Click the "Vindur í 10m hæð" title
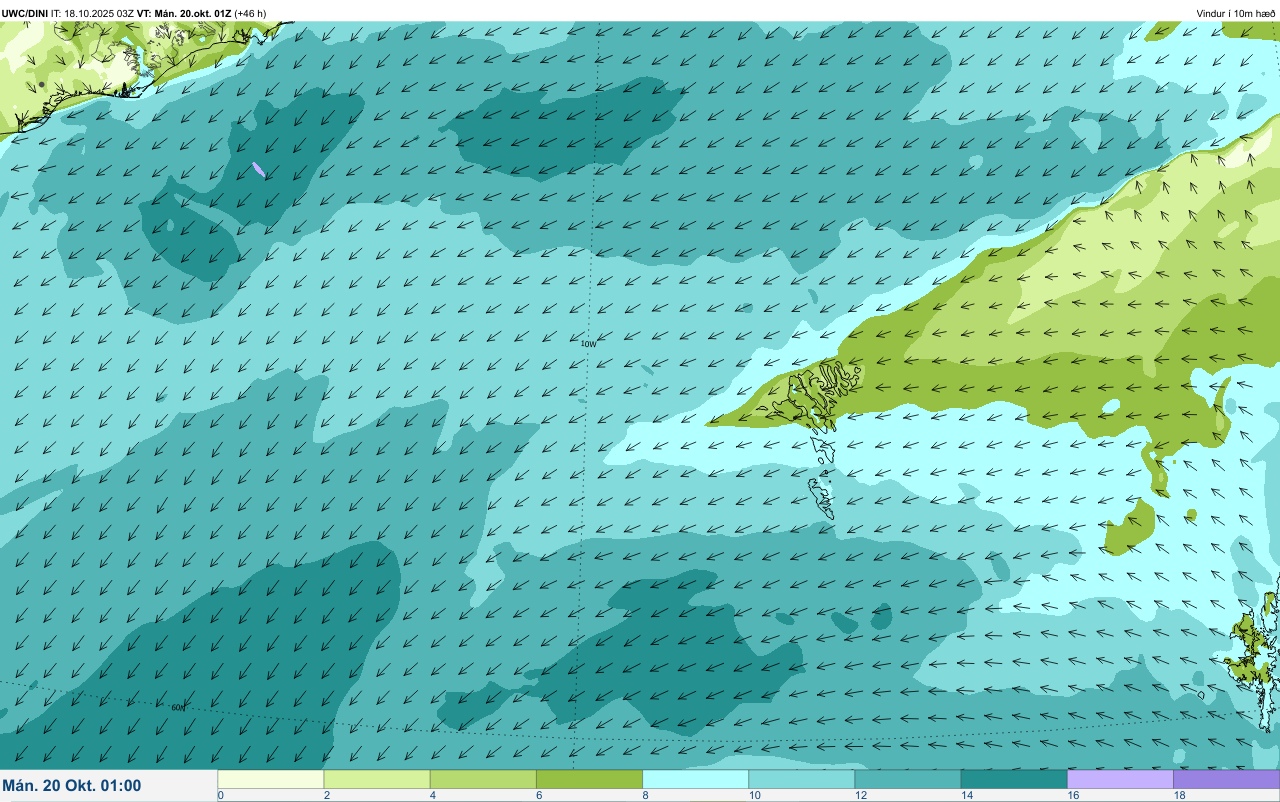The width and height of the screenshot is (1280, 802). [1236, 13]
